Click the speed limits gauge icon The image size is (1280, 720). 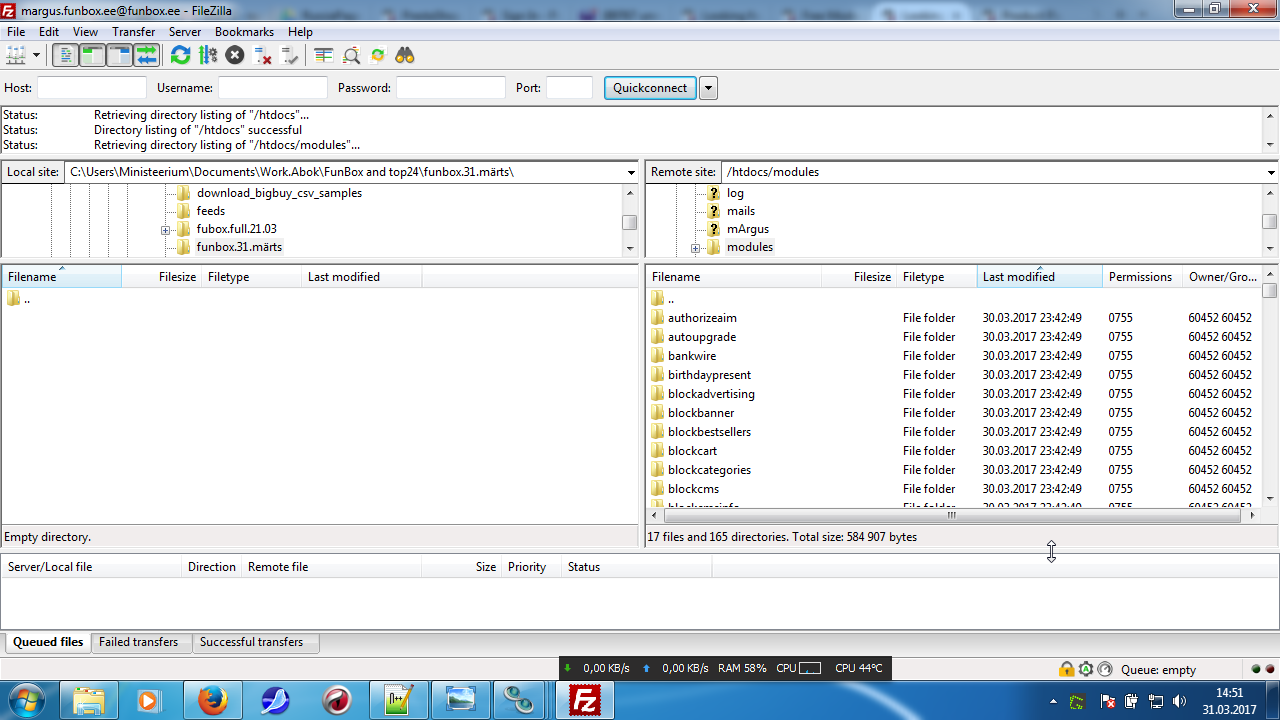click(x=1105, y=669)
